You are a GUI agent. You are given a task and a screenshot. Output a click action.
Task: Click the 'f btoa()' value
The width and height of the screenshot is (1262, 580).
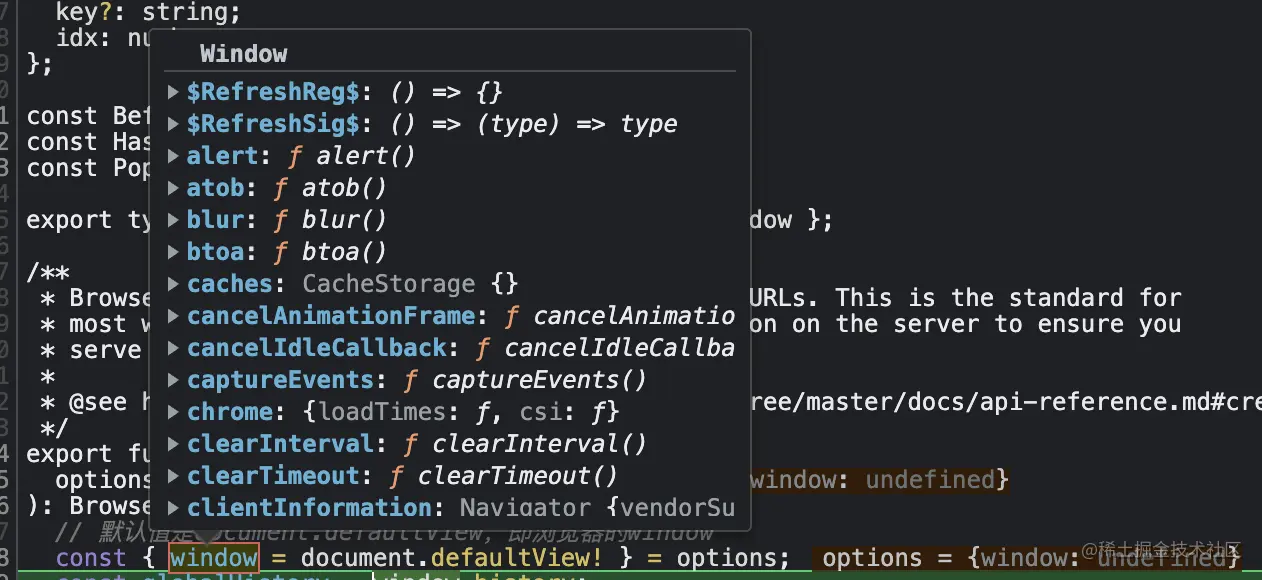point(330,253)
